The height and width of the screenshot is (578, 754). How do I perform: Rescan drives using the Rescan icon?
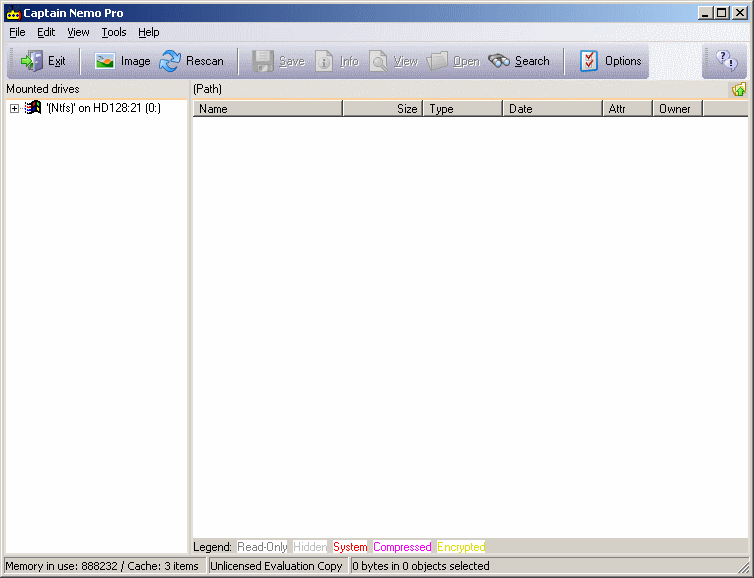coord(171,61)
